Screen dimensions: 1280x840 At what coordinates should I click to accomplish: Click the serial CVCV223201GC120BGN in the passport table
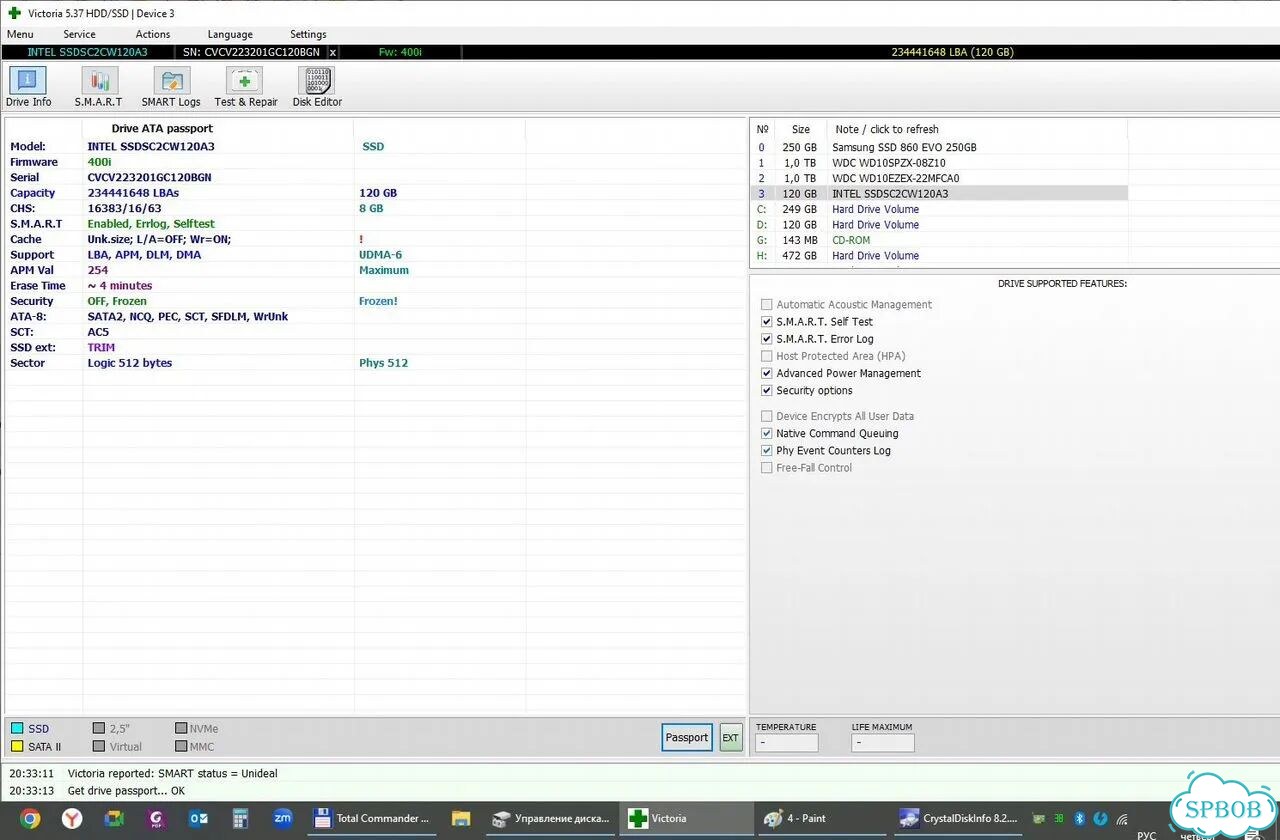149,177
